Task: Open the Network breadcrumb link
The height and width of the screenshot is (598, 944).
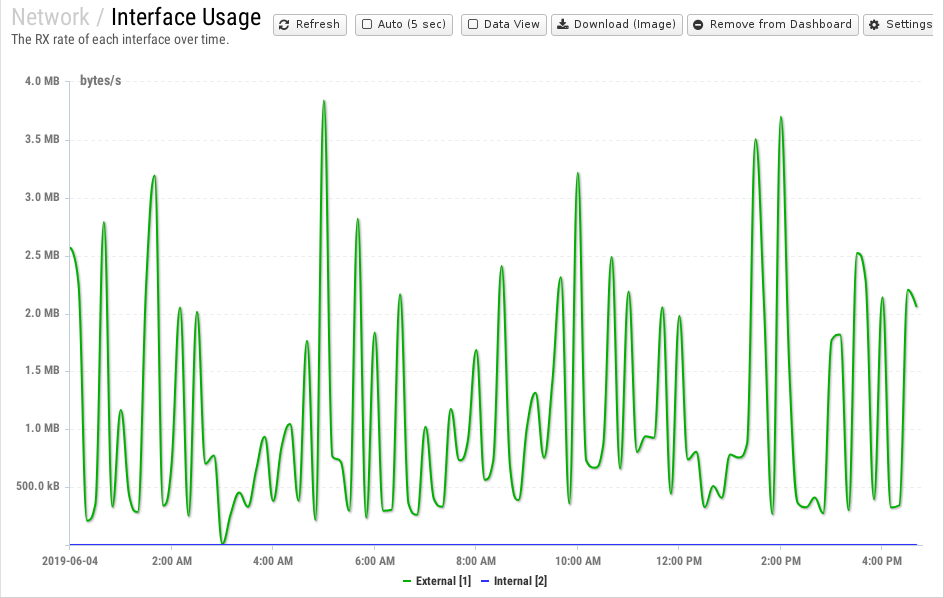Action: (51, 17)
